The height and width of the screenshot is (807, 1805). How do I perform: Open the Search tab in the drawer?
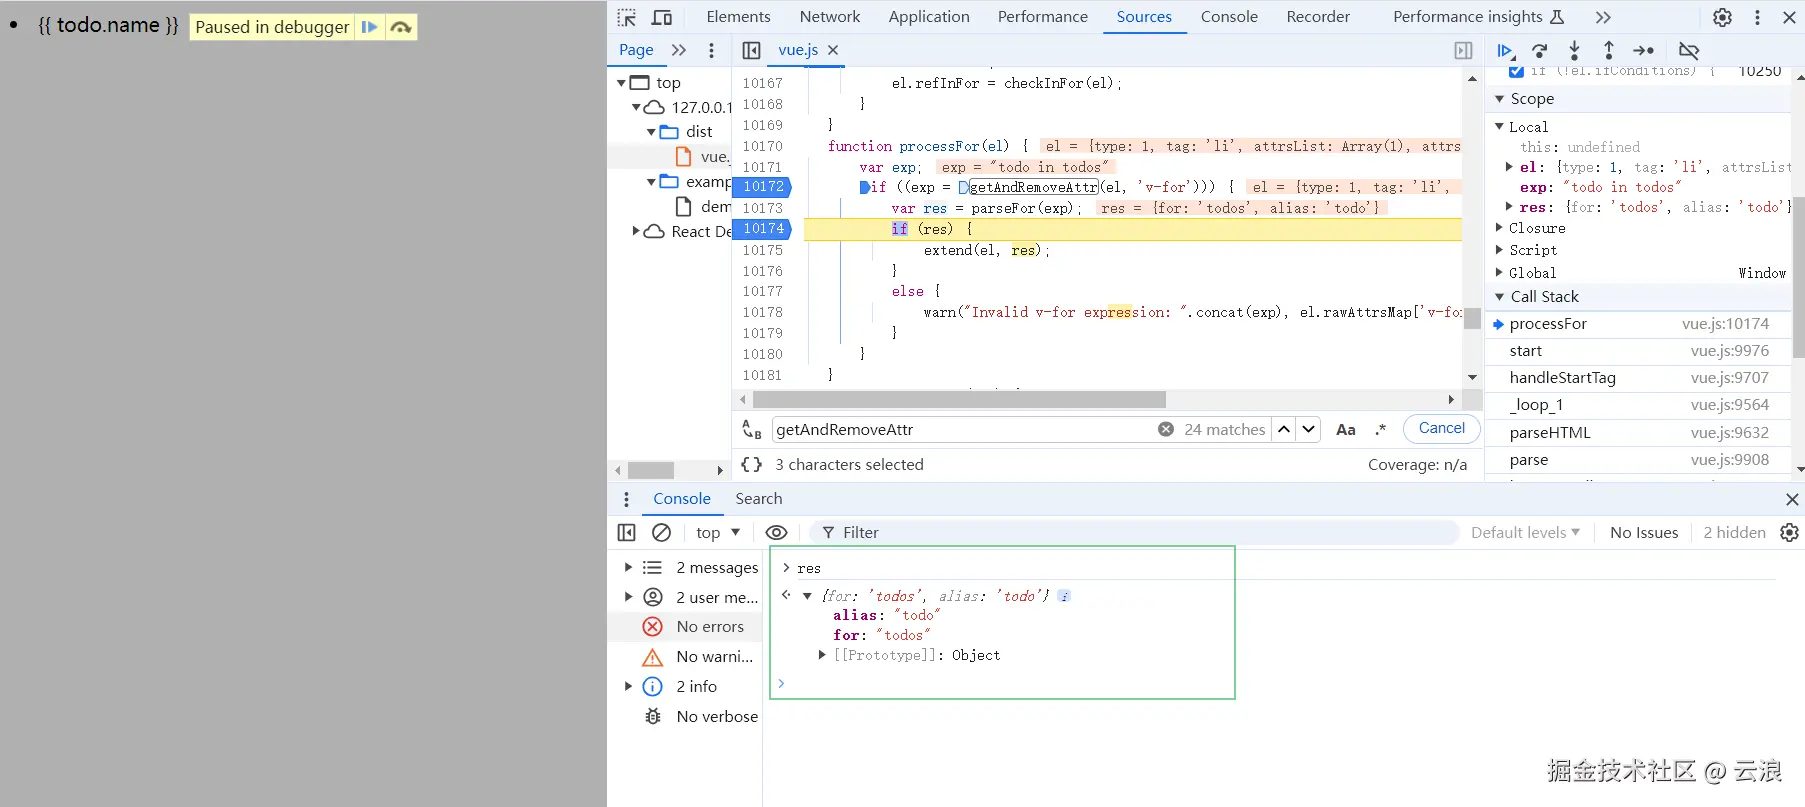(x=758, y=499)
